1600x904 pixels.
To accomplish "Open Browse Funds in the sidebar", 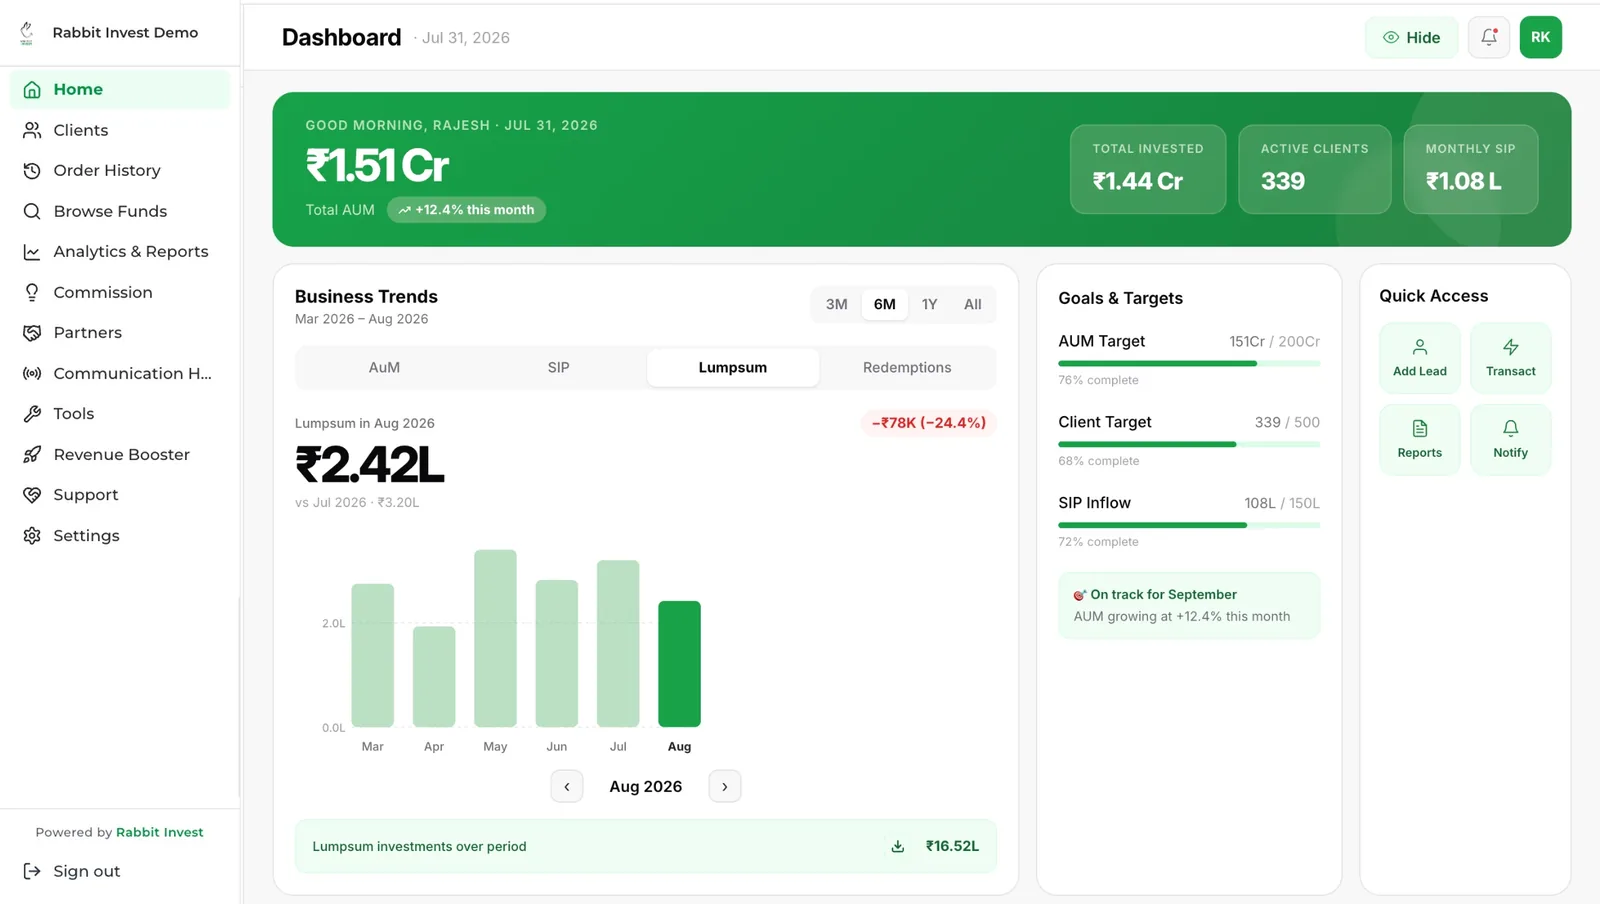I will [120, 211].
